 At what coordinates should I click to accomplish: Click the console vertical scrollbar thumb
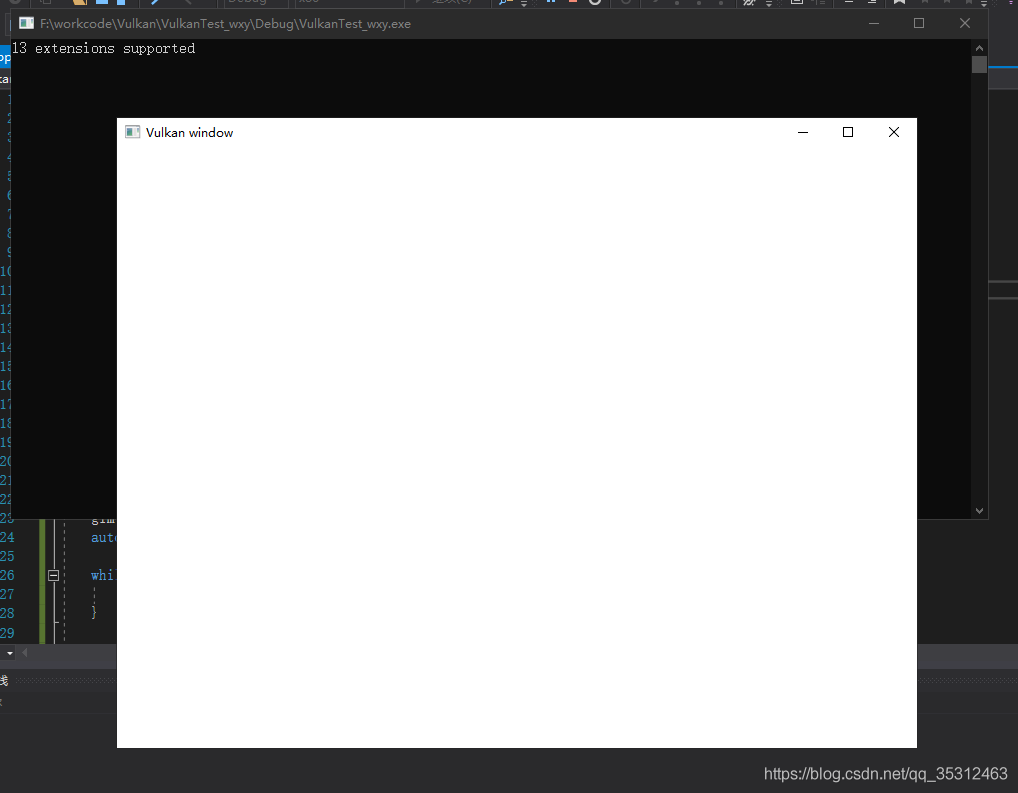pyautogui.click(x=979, y=65)
